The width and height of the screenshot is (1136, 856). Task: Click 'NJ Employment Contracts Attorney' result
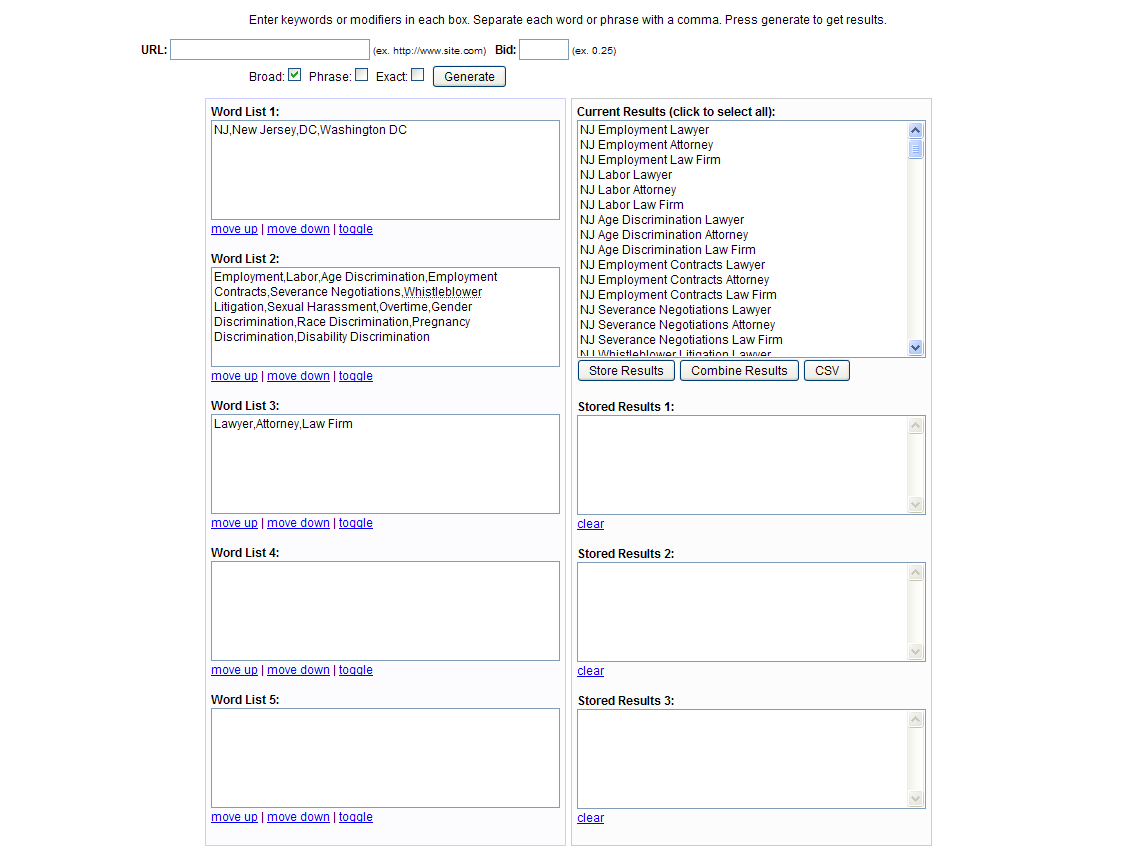point(674,280)
